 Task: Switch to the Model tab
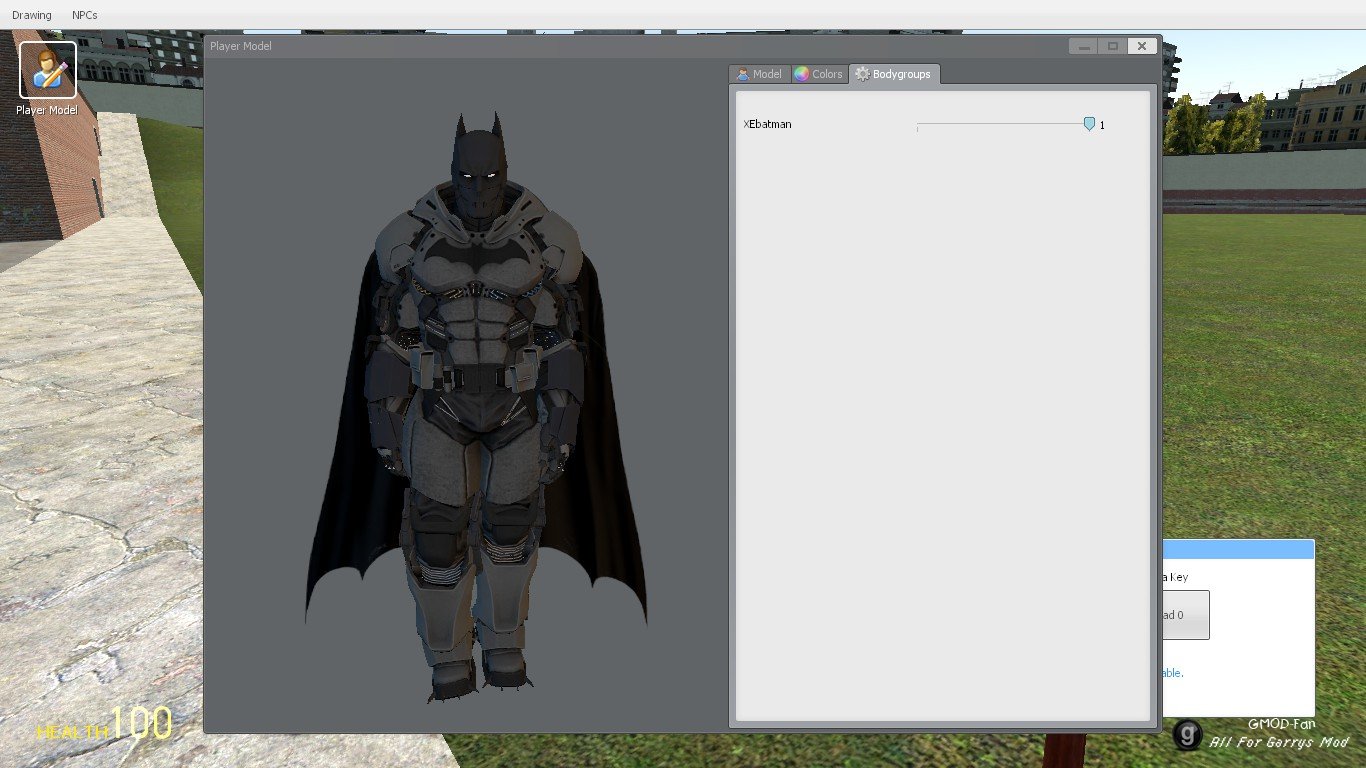pyautogui.click(x=759, y=74)
